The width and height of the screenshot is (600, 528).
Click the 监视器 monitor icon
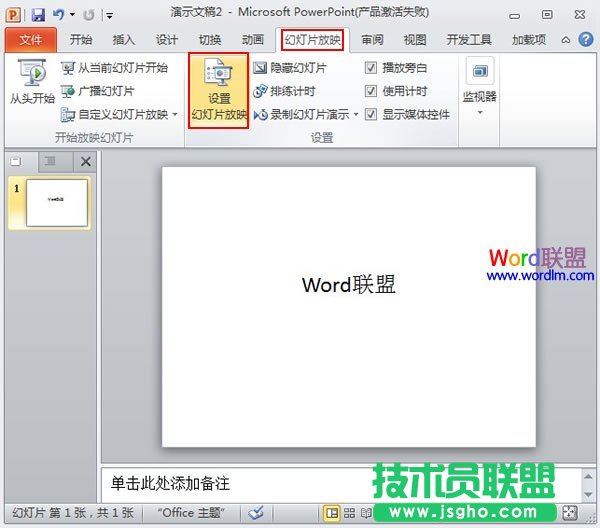pyautogui.click(x=480, y=71)
